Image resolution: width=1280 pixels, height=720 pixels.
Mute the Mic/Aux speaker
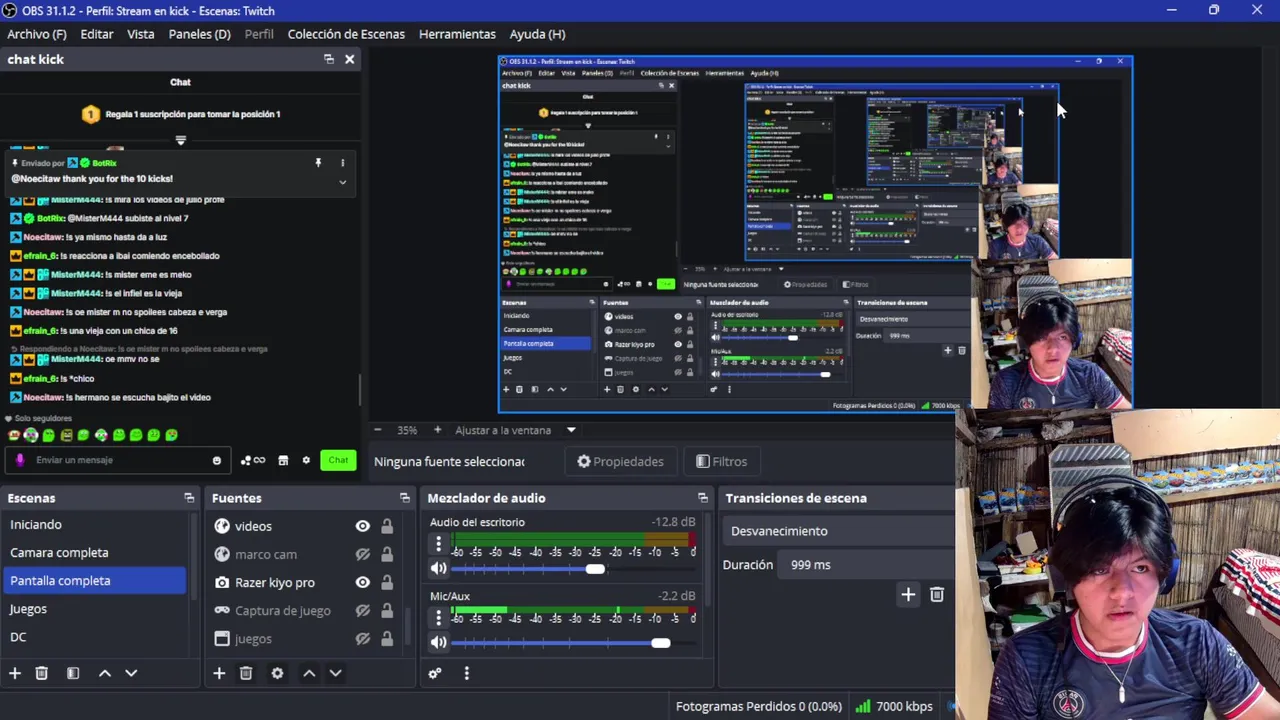[438, 642]
